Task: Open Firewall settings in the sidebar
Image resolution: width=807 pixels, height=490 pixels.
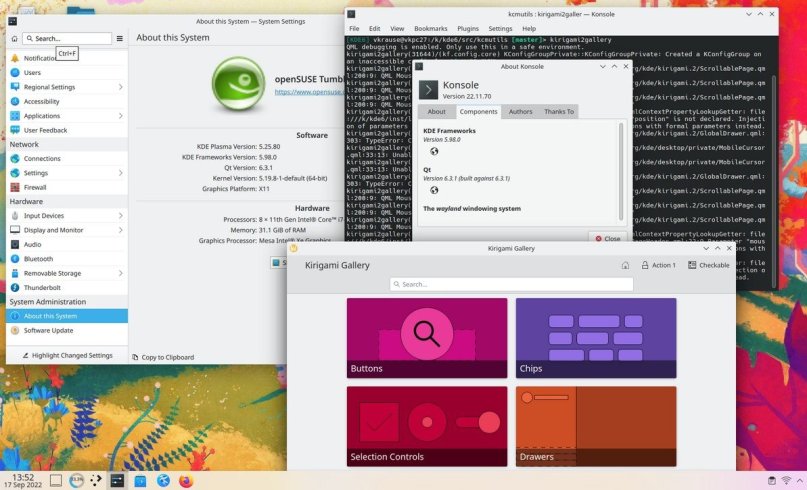Action: [35, 187]
